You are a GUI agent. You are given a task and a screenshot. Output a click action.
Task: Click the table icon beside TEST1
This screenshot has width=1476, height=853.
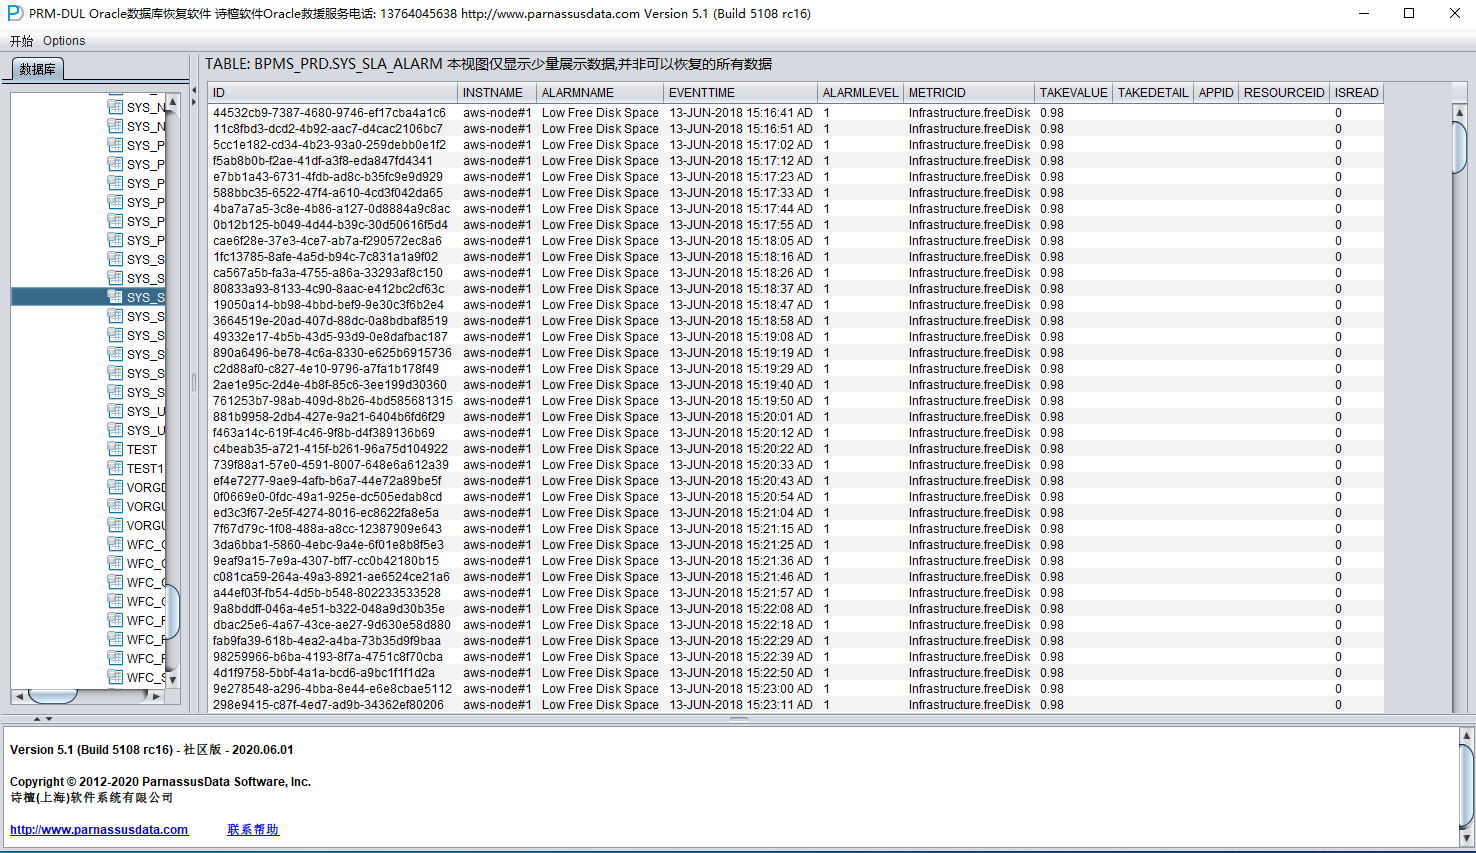pyautogui.click(x=116, y=468)
